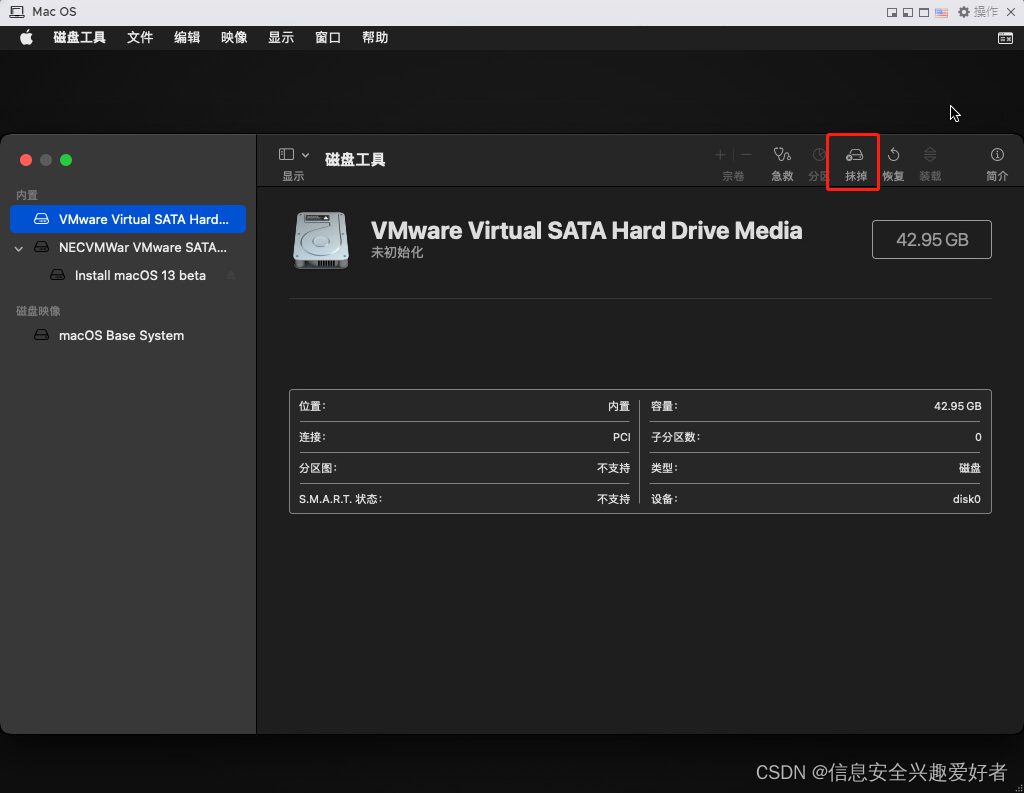Open the 编辑 menu

187,38
